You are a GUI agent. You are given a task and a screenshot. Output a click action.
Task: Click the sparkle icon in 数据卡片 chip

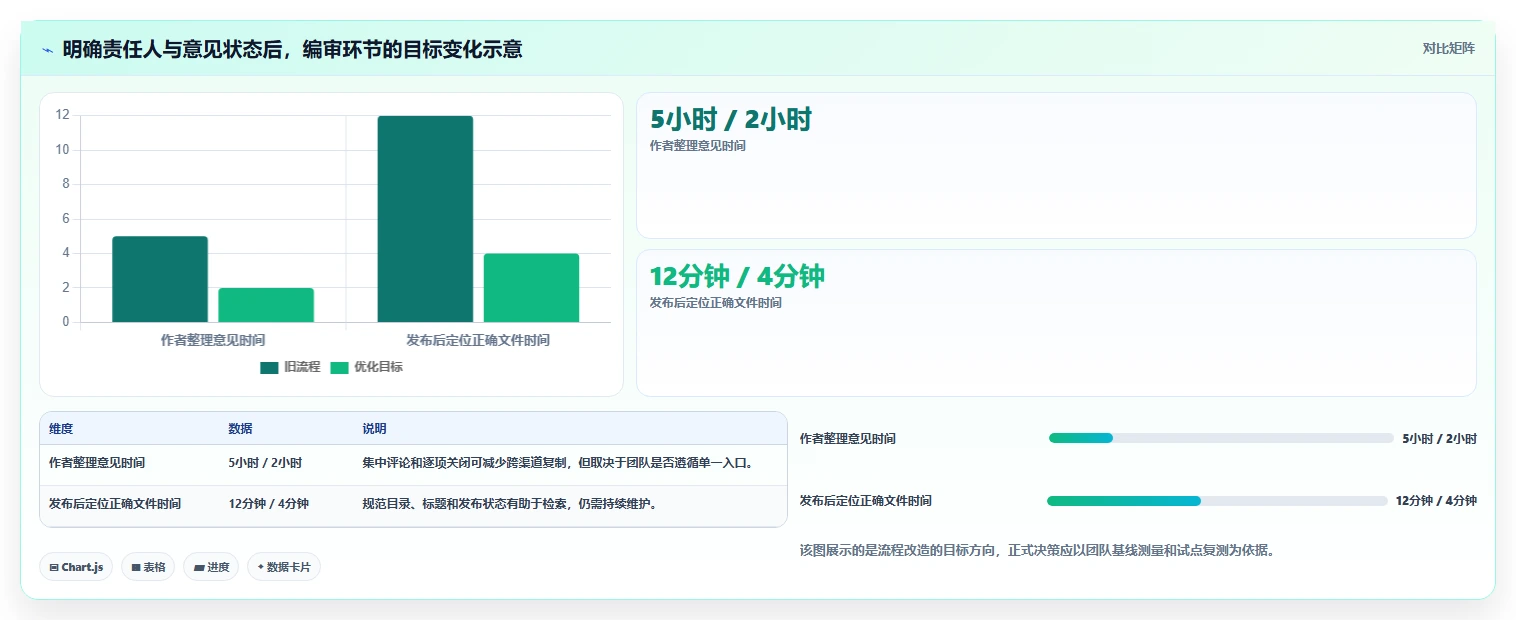point(260,567)
